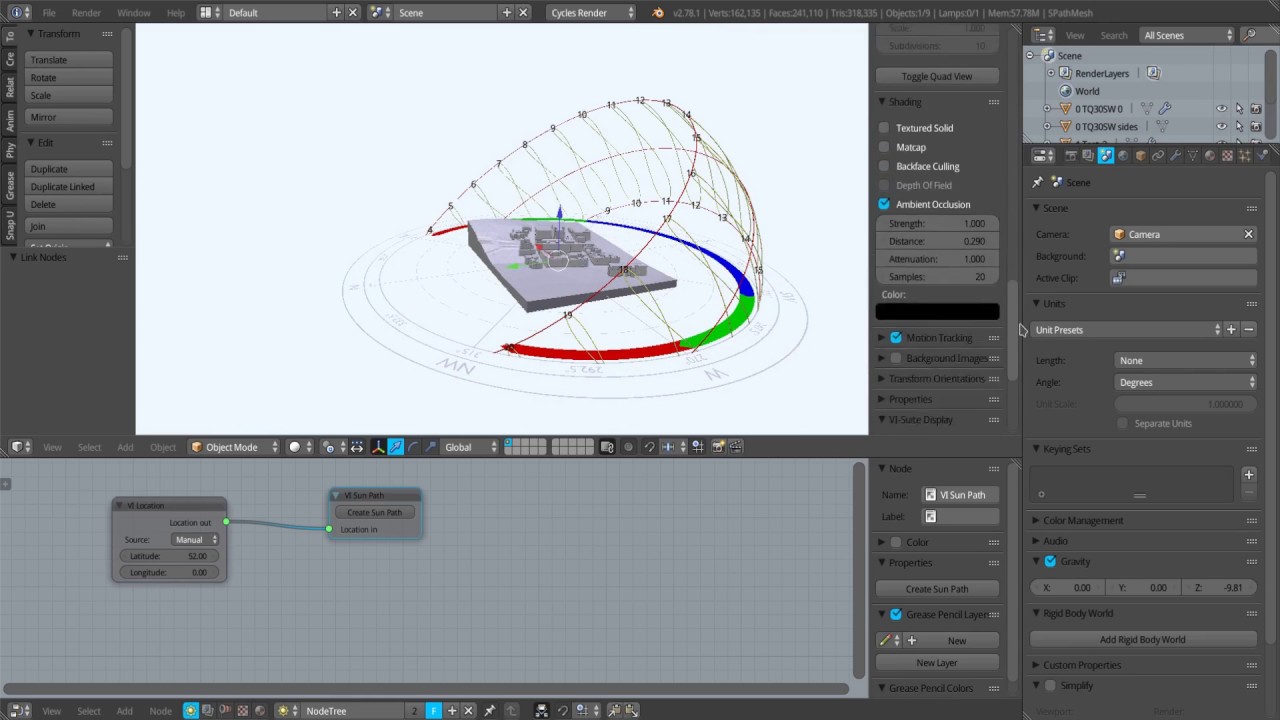This screenshot has height=720, width=1280.
Task: Open the File menu
Action: [49, 13]
